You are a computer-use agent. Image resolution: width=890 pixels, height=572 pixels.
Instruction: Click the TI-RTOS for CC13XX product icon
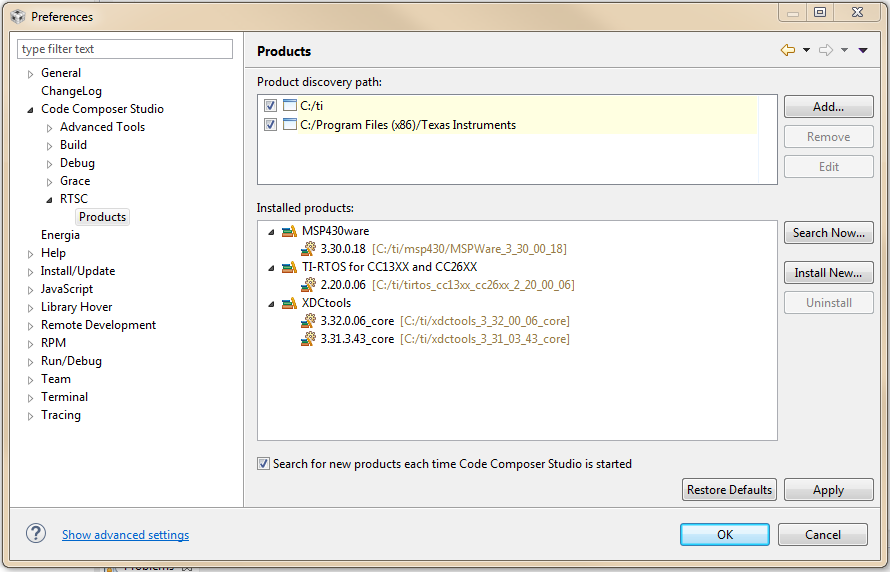coord(289,267)
